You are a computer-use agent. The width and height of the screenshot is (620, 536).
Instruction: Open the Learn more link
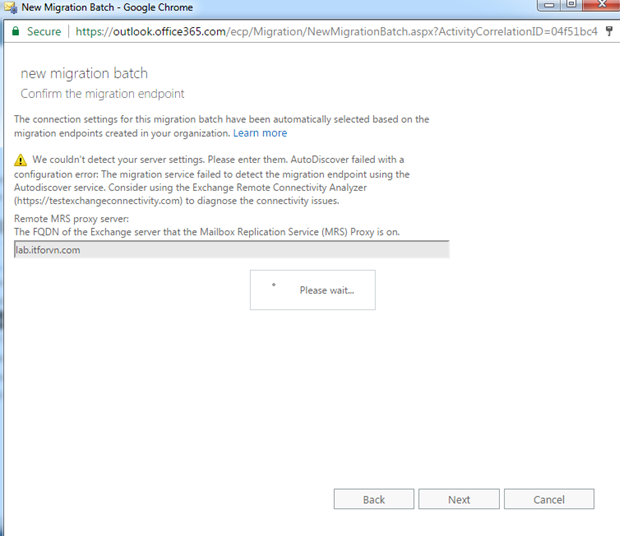(260, 133)
